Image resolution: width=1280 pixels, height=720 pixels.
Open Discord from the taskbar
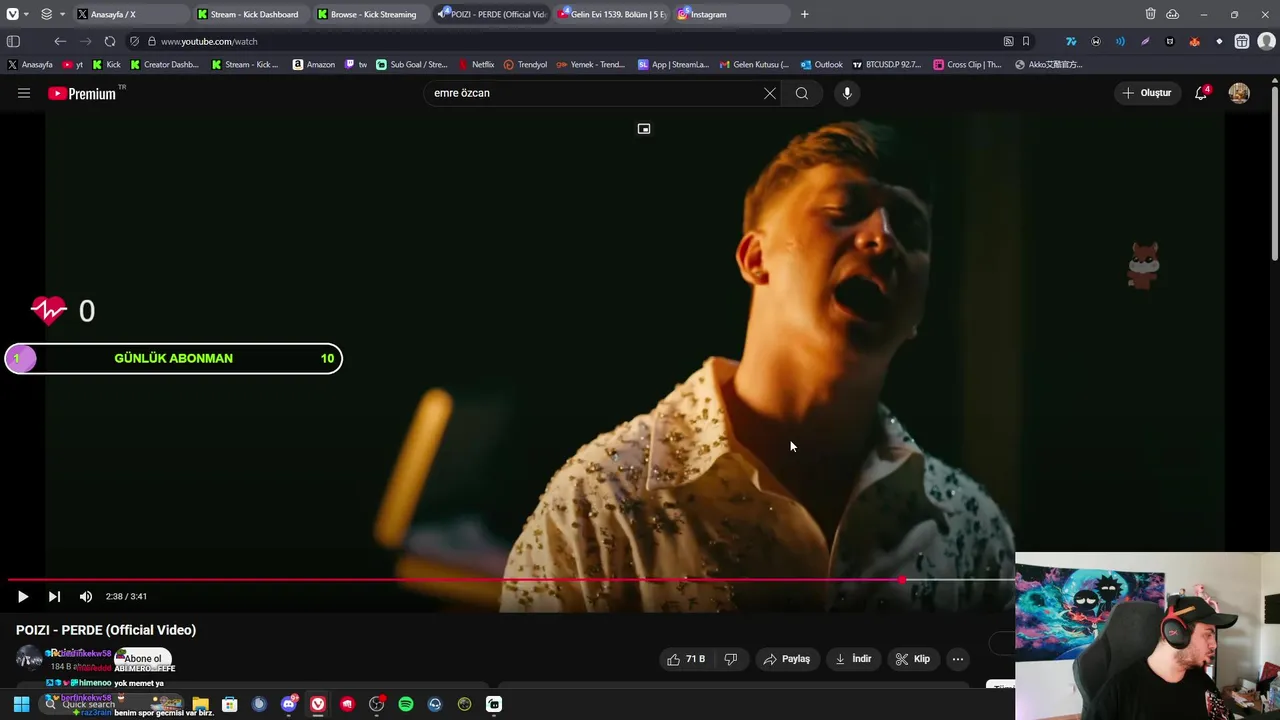tap(289, 704)
